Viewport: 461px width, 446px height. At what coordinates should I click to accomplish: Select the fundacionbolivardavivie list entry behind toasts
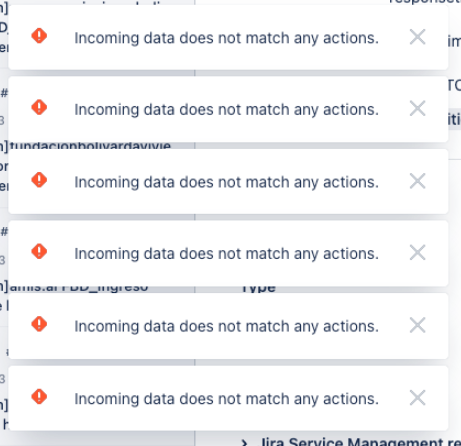[90, 146]
